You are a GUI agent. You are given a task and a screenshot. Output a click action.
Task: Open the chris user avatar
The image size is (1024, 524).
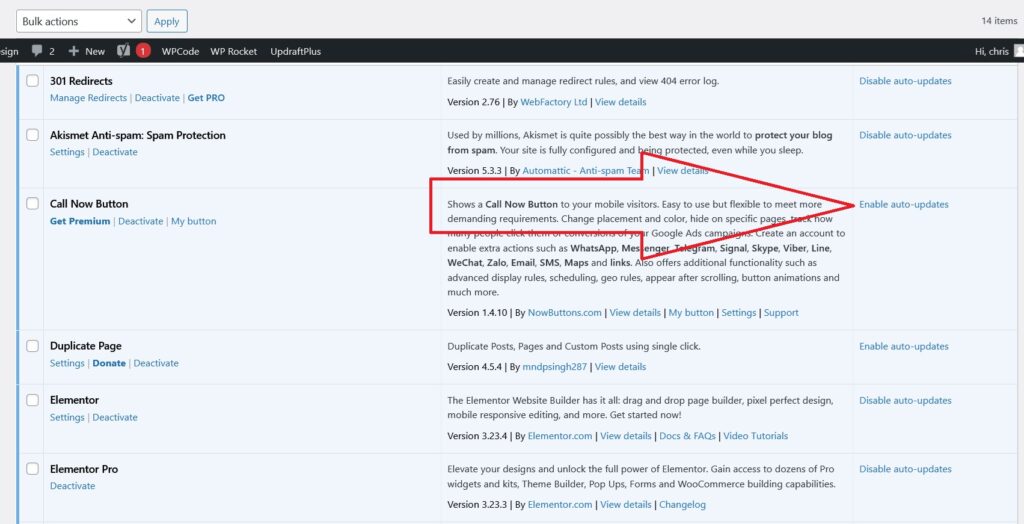pos(1019,51)
